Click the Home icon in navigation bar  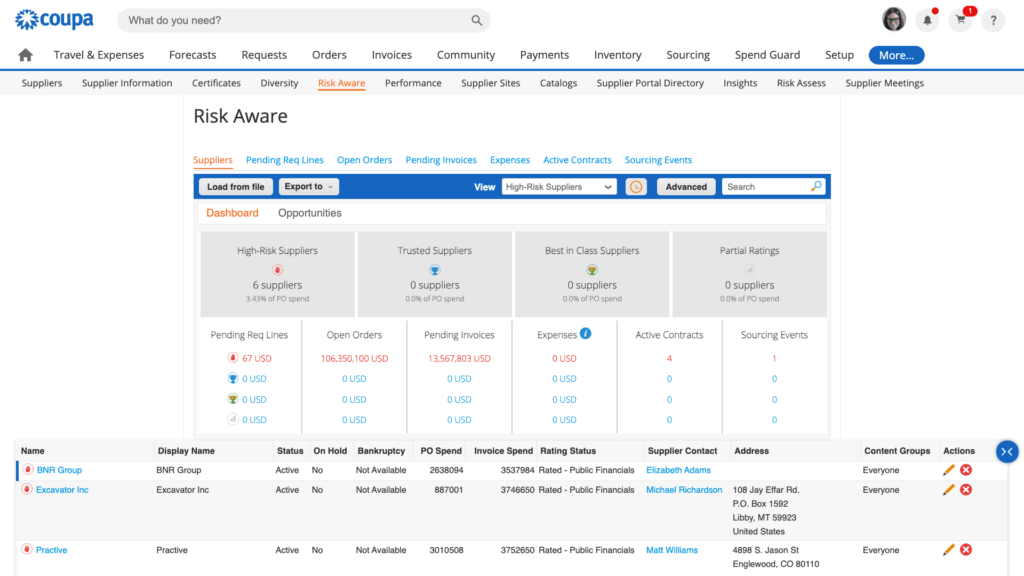pos(26,55)
